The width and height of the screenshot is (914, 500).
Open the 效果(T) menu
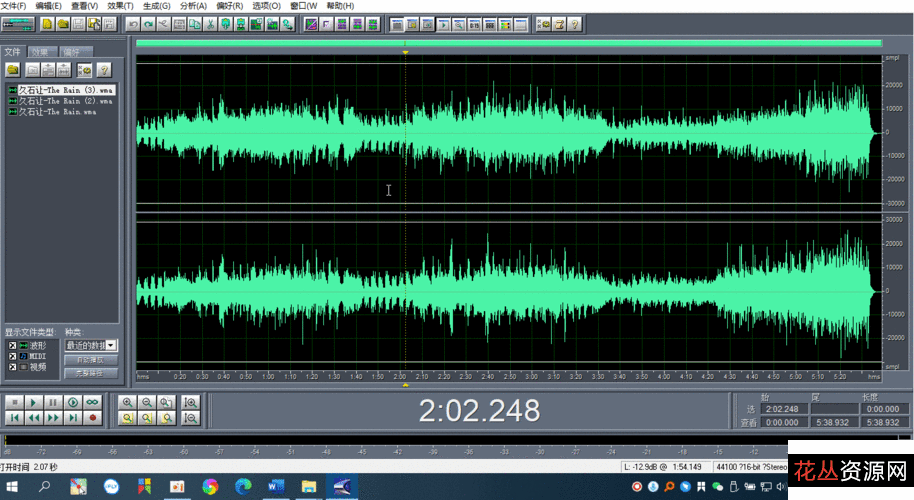[120, 6]
